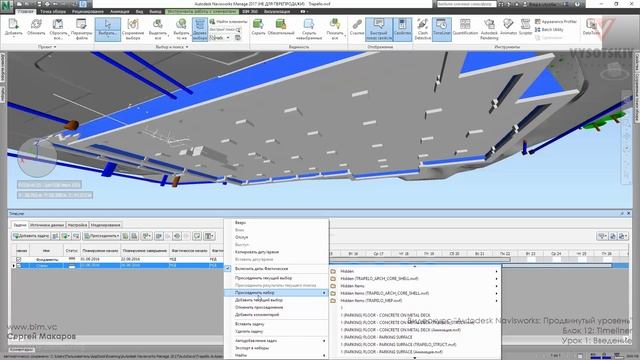Choose Присоединить текущий выбор menu entry

[x=263, y=278]
